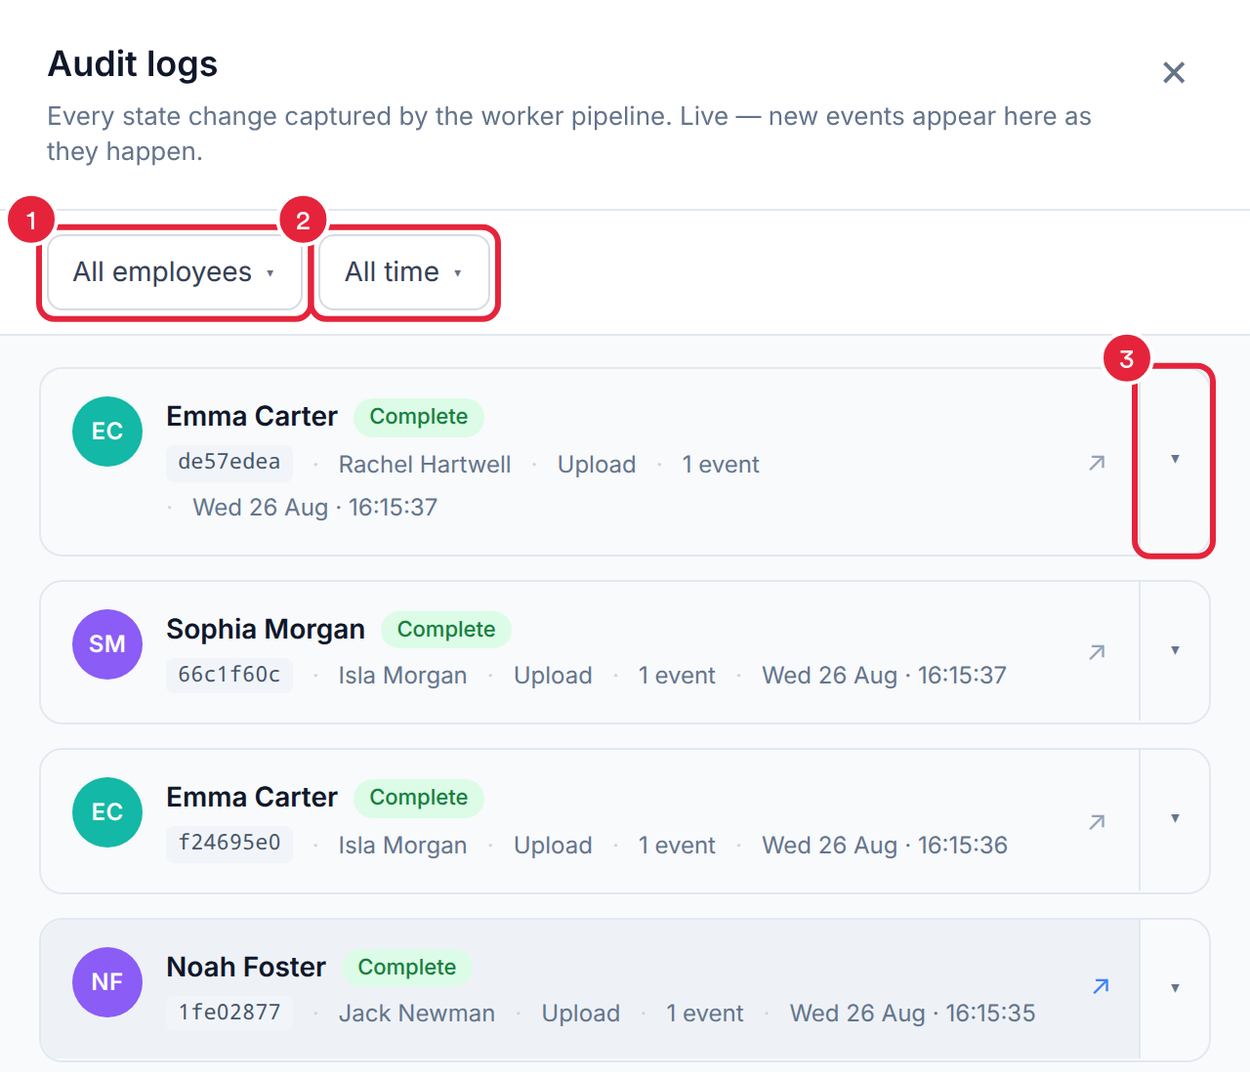Close the Audit logs panel
The image size is (1250, 1072).
[1174, 73]
